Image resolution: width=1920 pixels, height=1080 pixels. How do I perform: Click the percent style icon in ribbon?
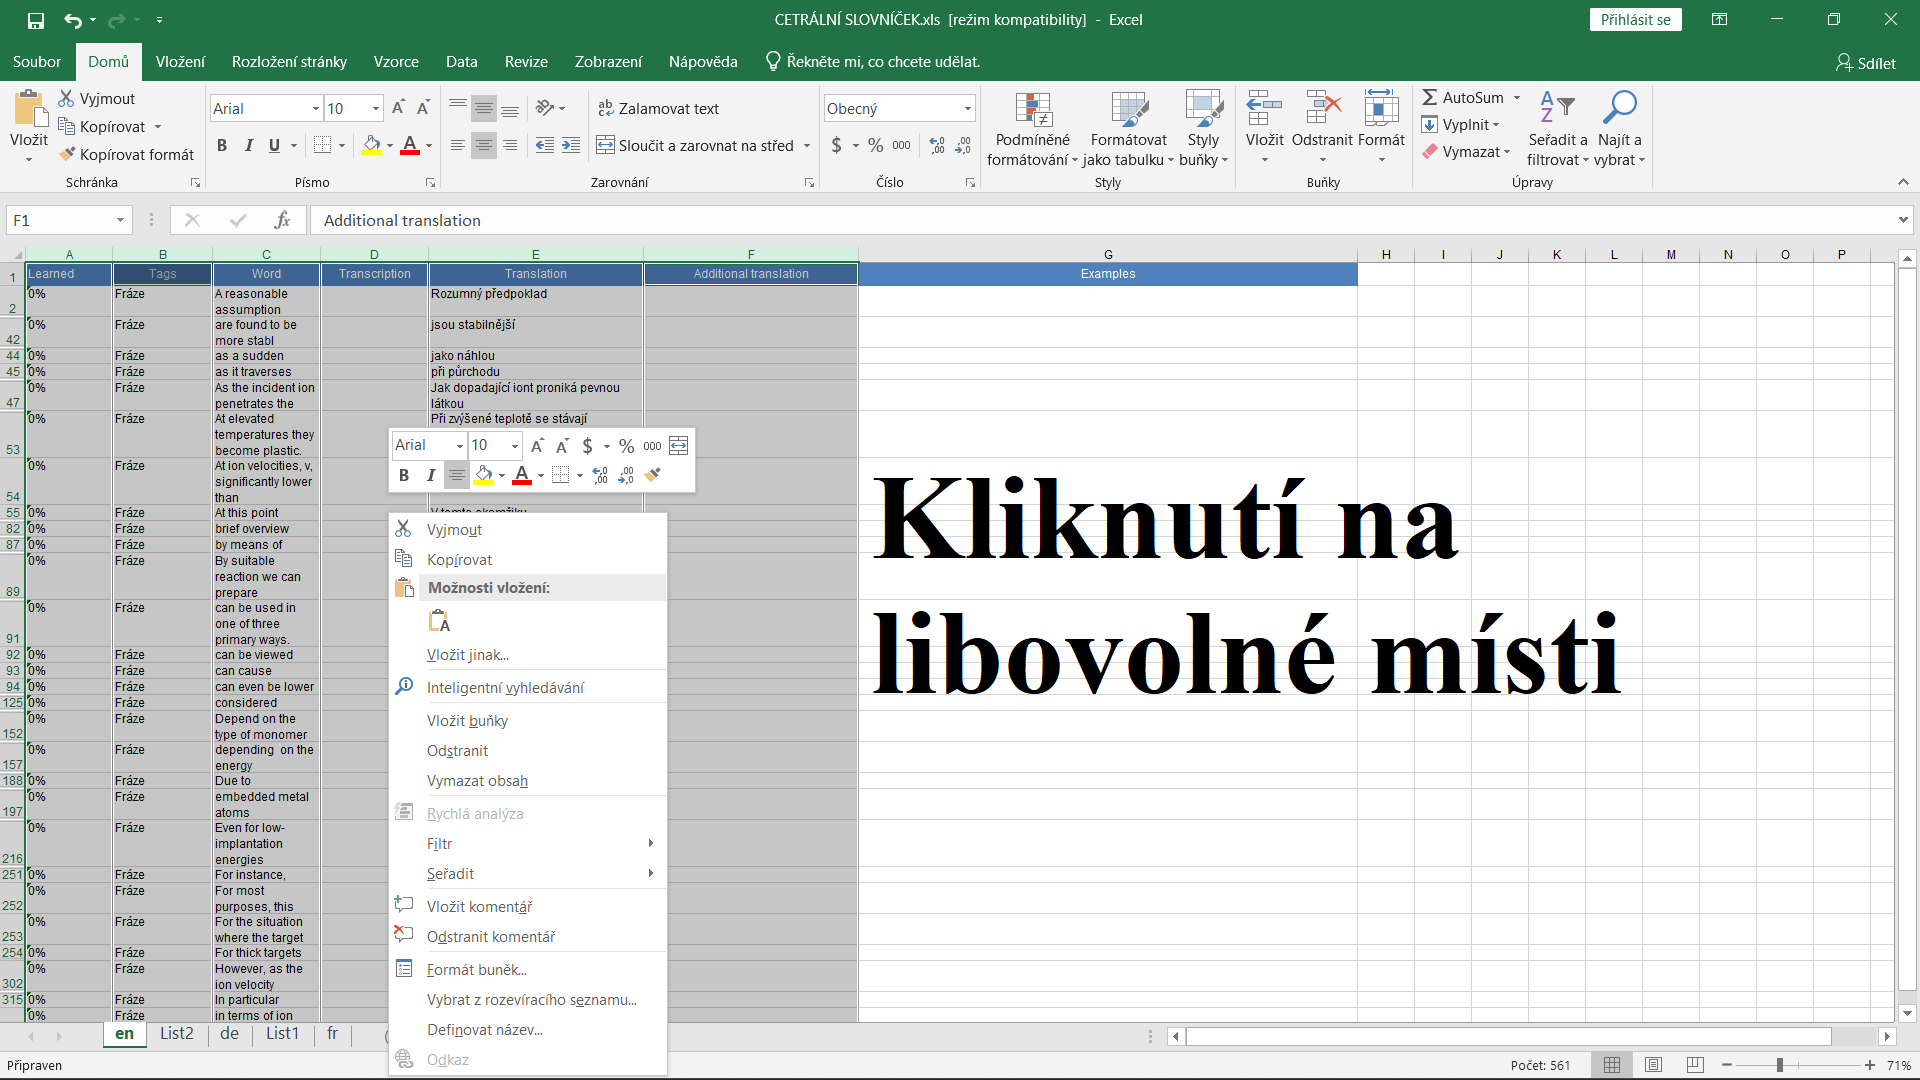tap(875, 146)
